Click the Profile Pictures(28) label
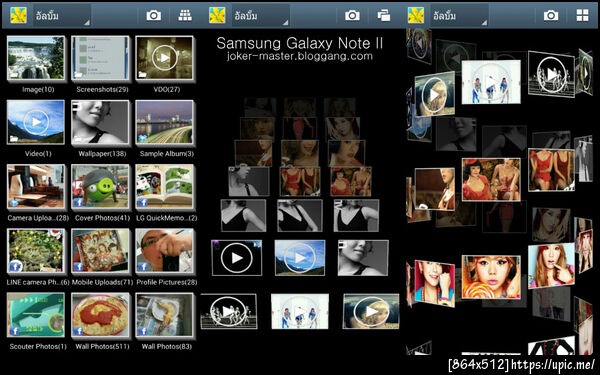 click(x=167, y=282)
